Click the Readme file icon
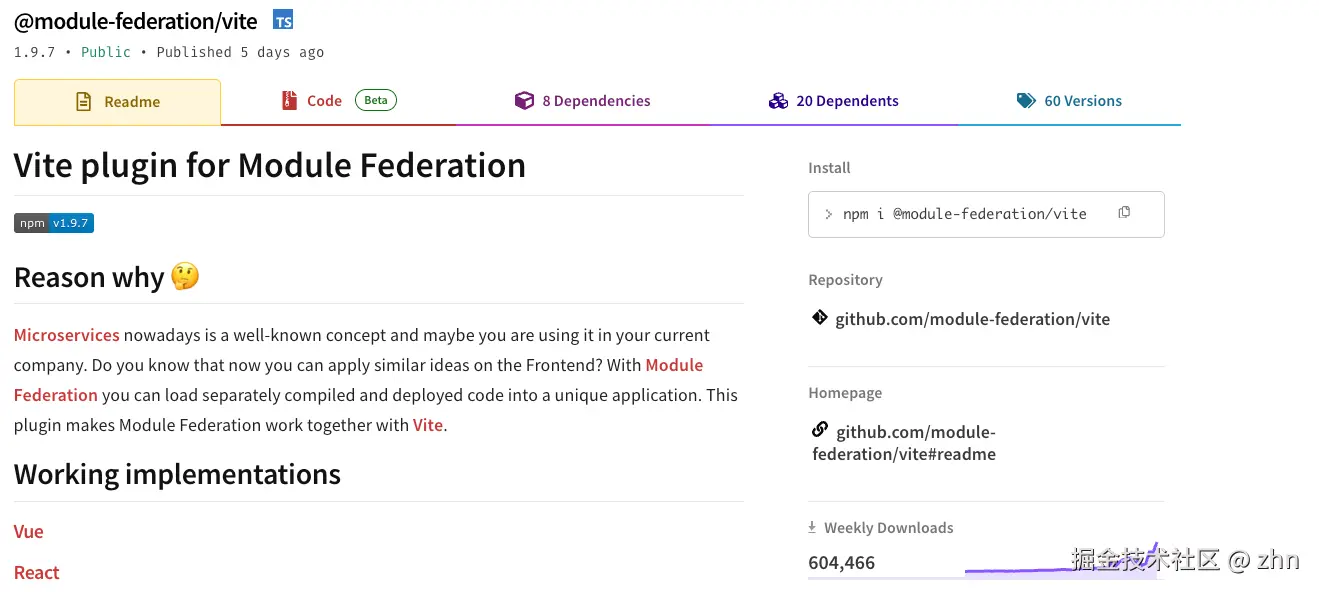Viewport: 1319px width, 592px height. [85, 102]
